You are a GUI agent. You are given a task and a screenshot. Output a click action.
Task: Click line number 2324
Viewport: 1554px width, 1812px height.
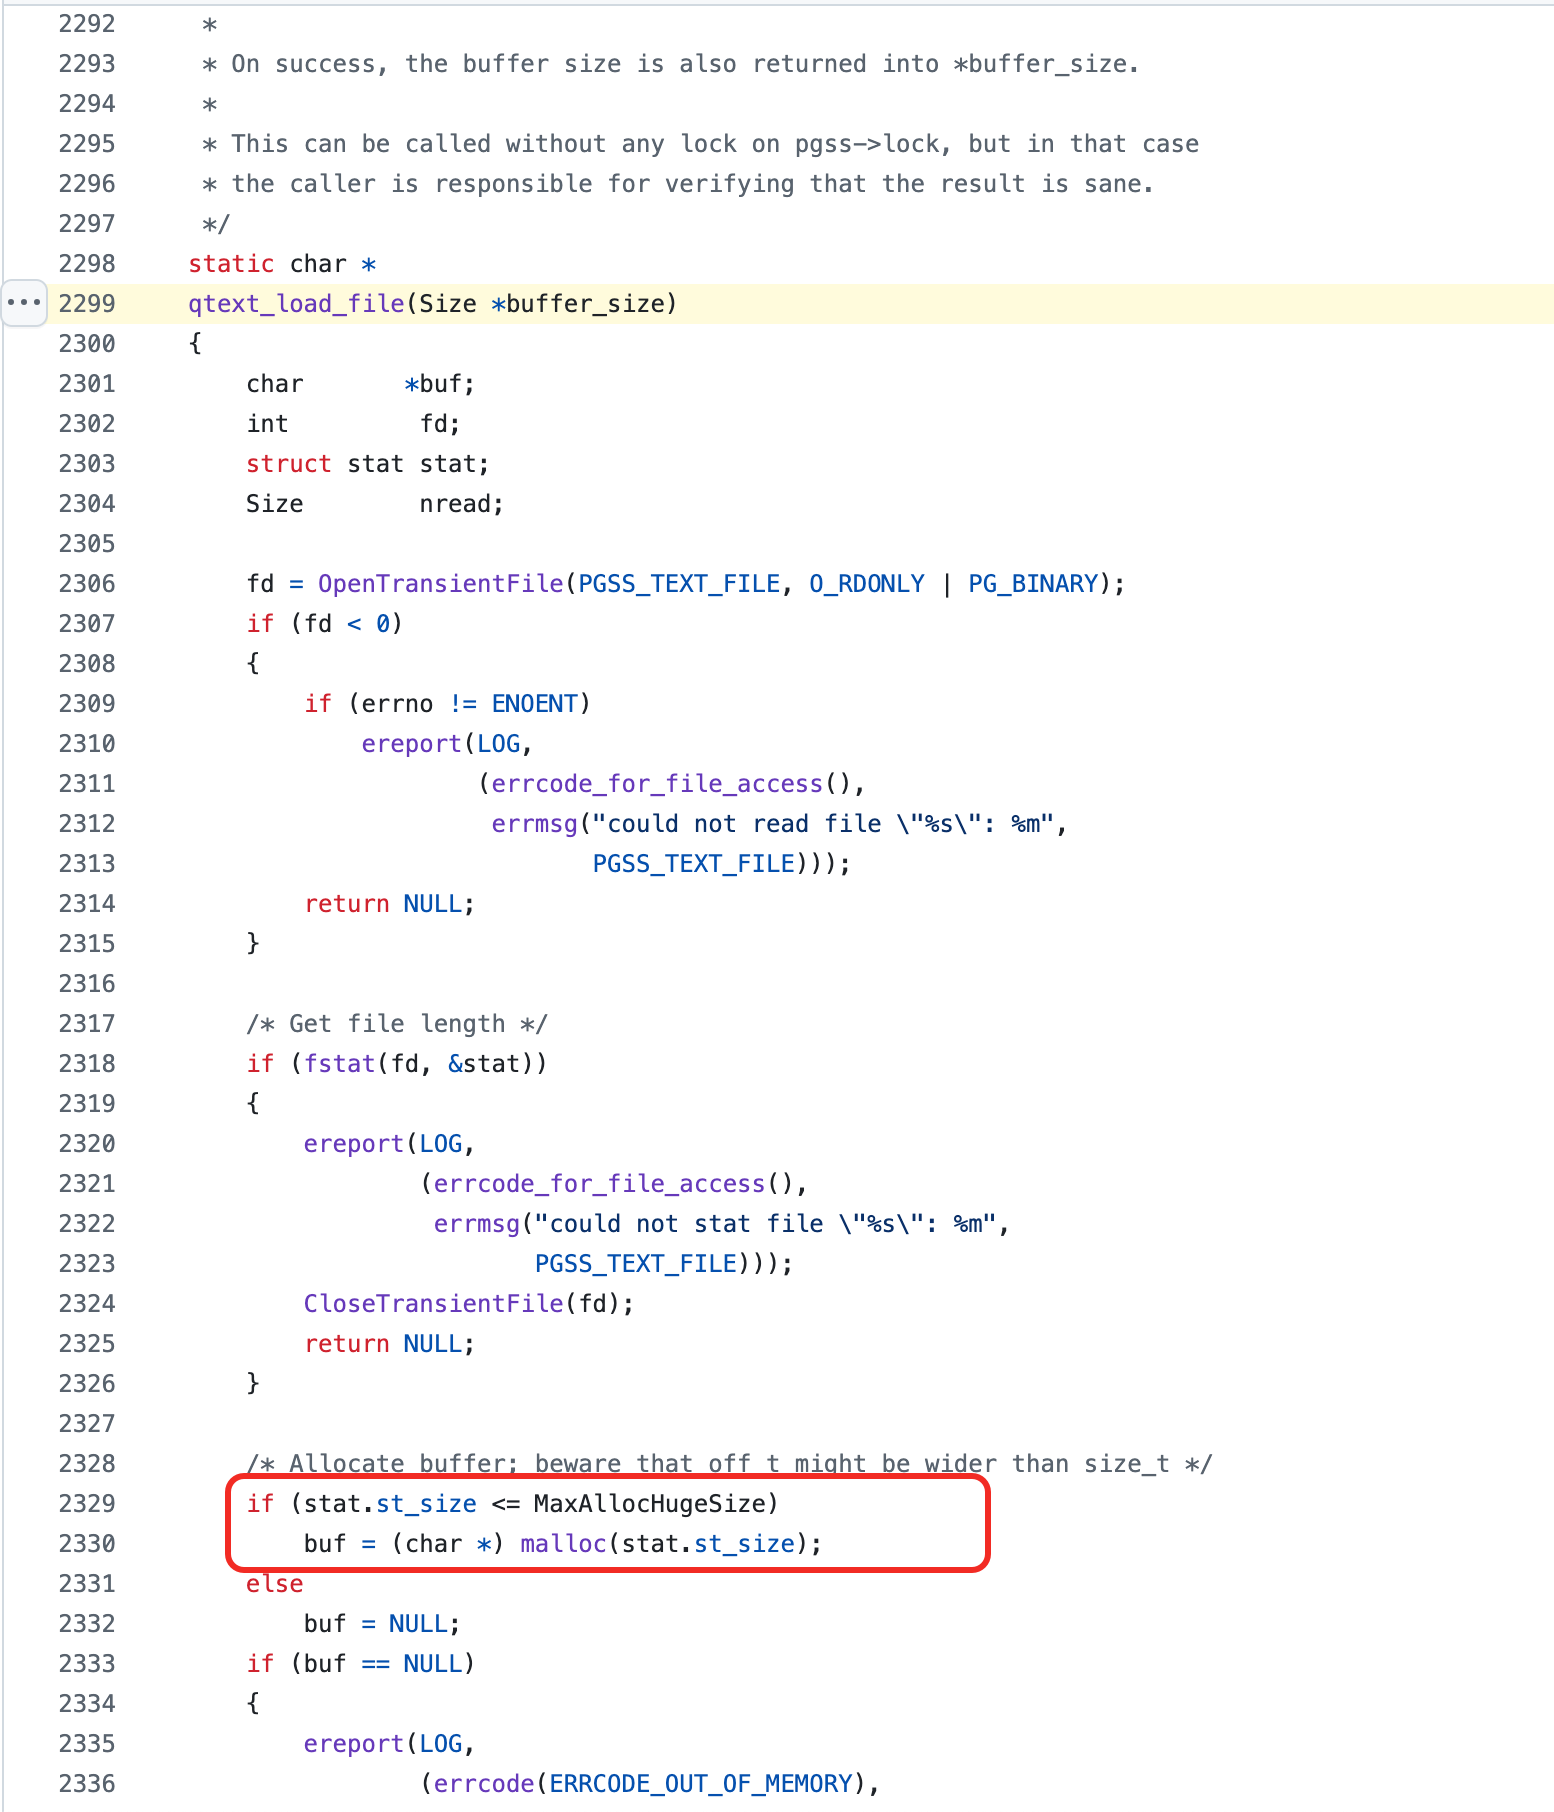(x=87, y=1303)
